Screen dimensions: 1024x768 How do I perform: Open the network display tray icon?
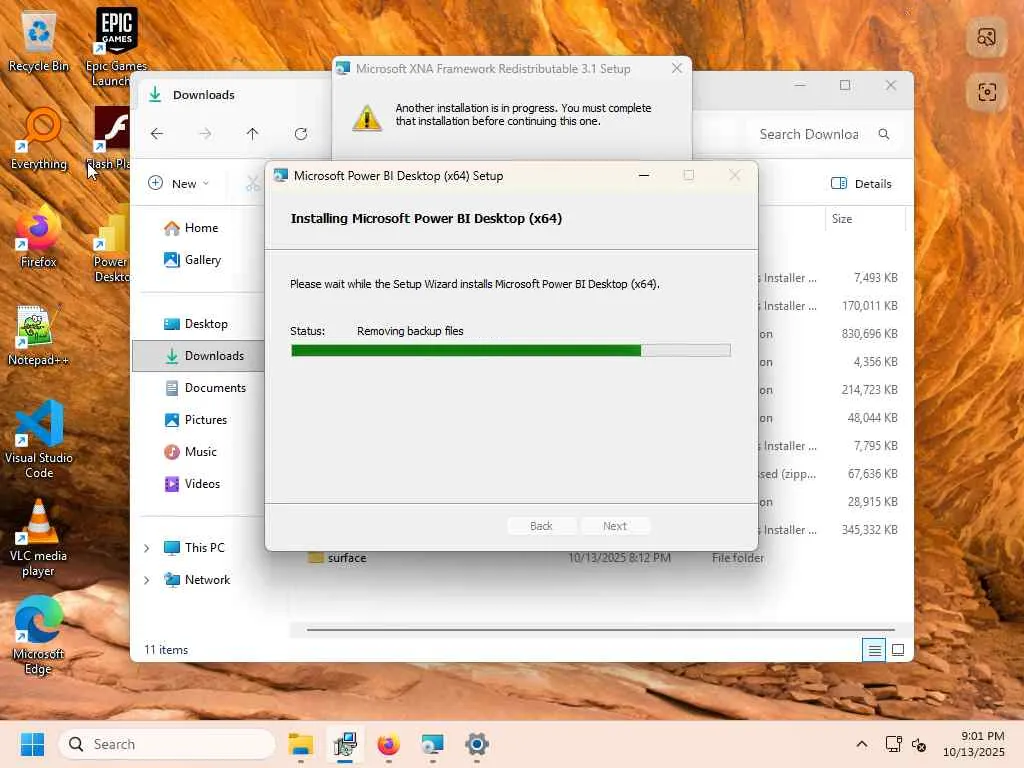(x=893, y=744)
